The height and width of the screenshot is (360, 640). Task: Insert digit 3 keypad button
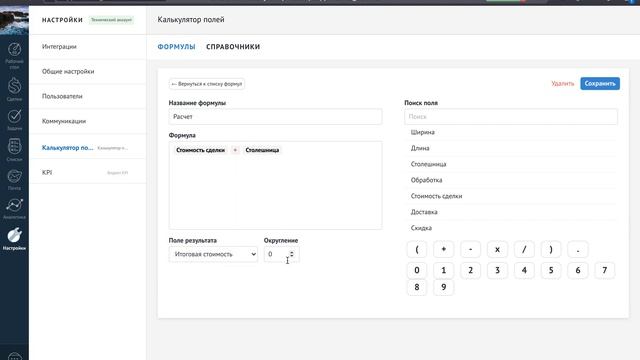pos(497,270)
